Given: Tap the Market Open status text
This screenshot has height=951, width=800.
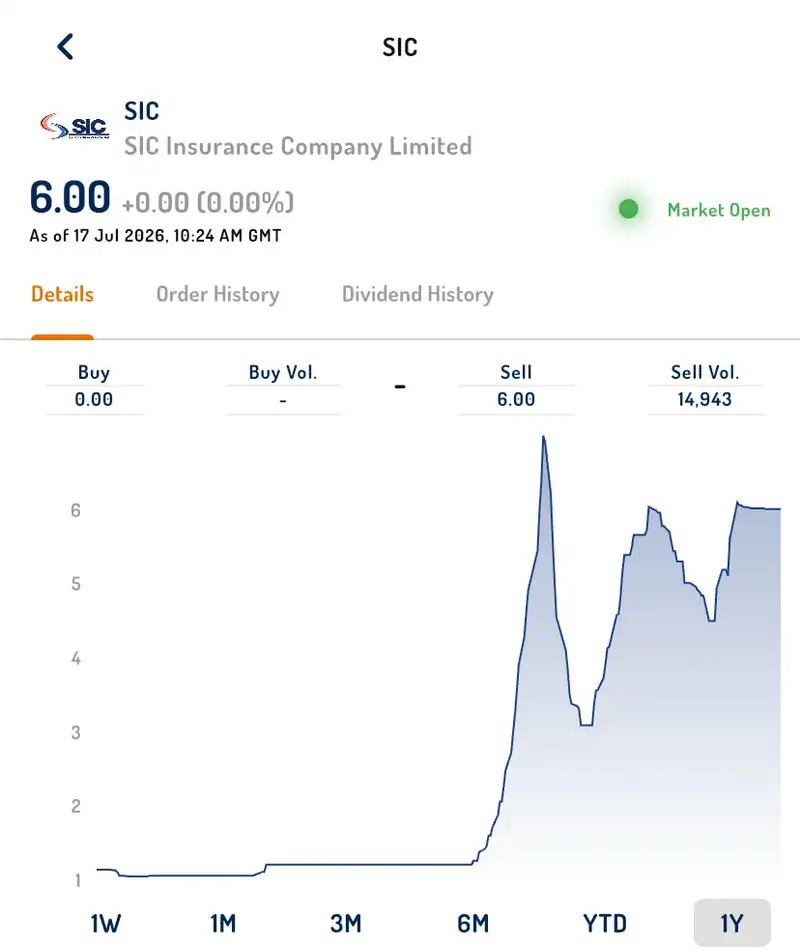Looking at the screenshot, I should tap(719, 210).
